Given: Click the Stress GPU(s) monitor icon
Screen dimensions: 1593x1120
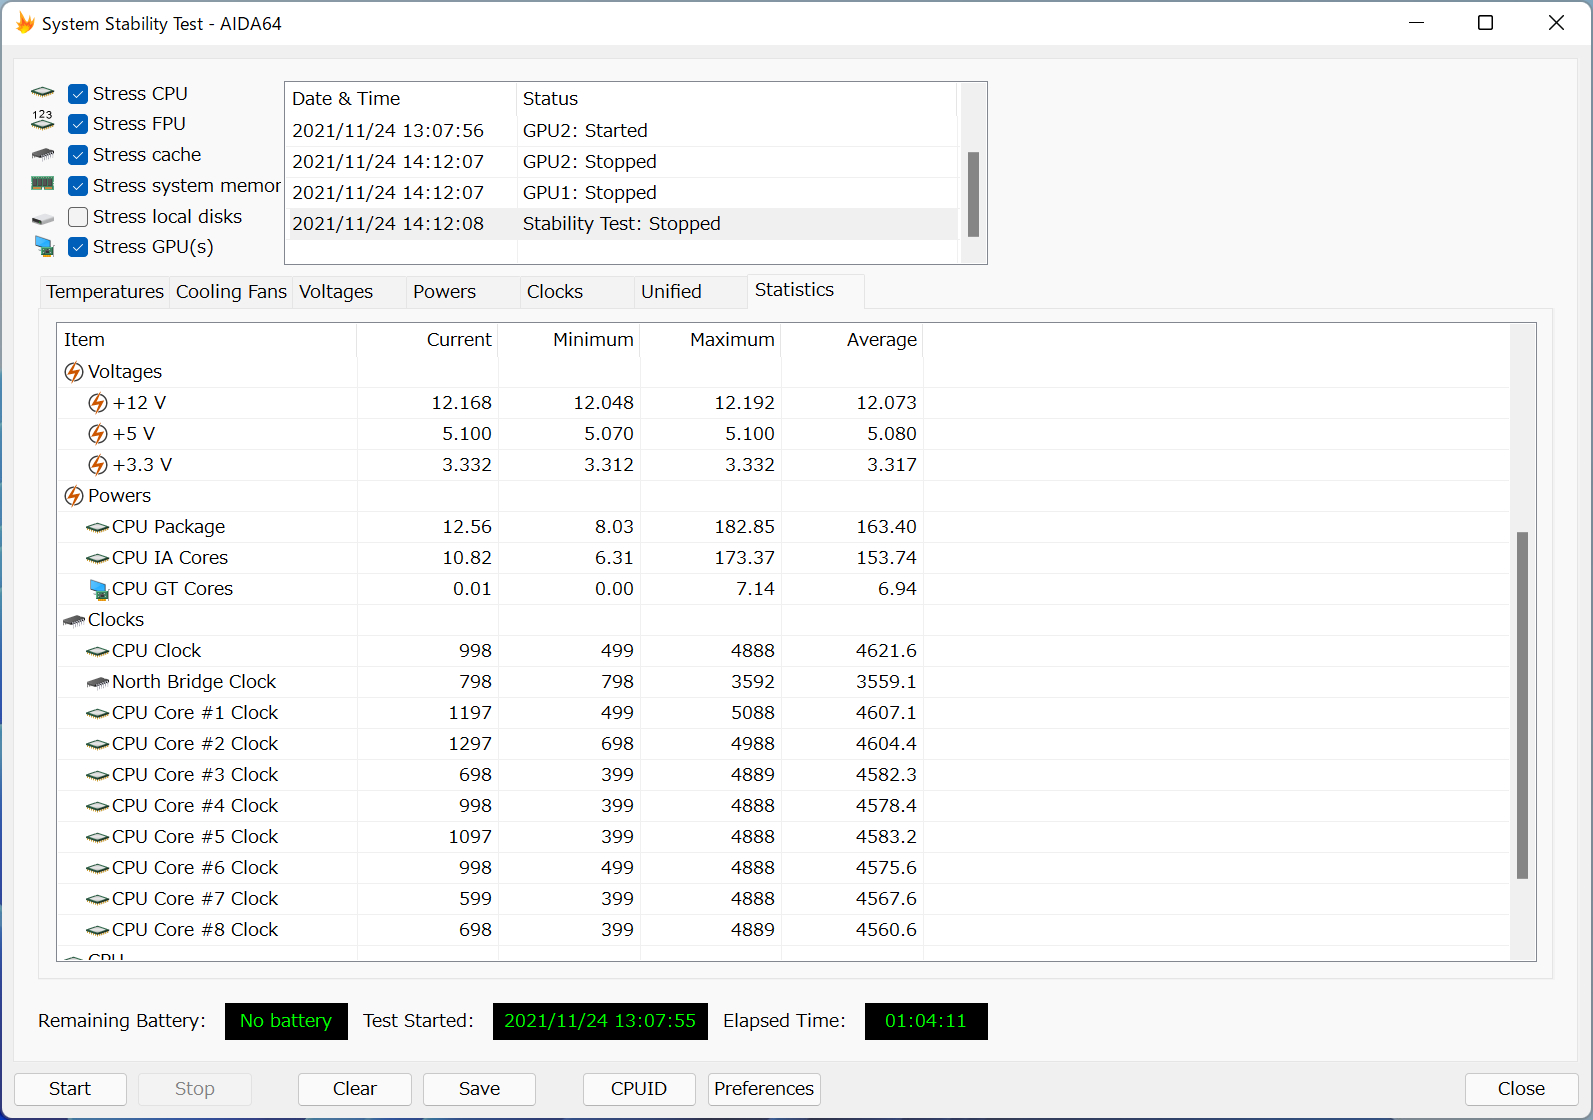Looking at the screenshot, I should click(44, 246).
